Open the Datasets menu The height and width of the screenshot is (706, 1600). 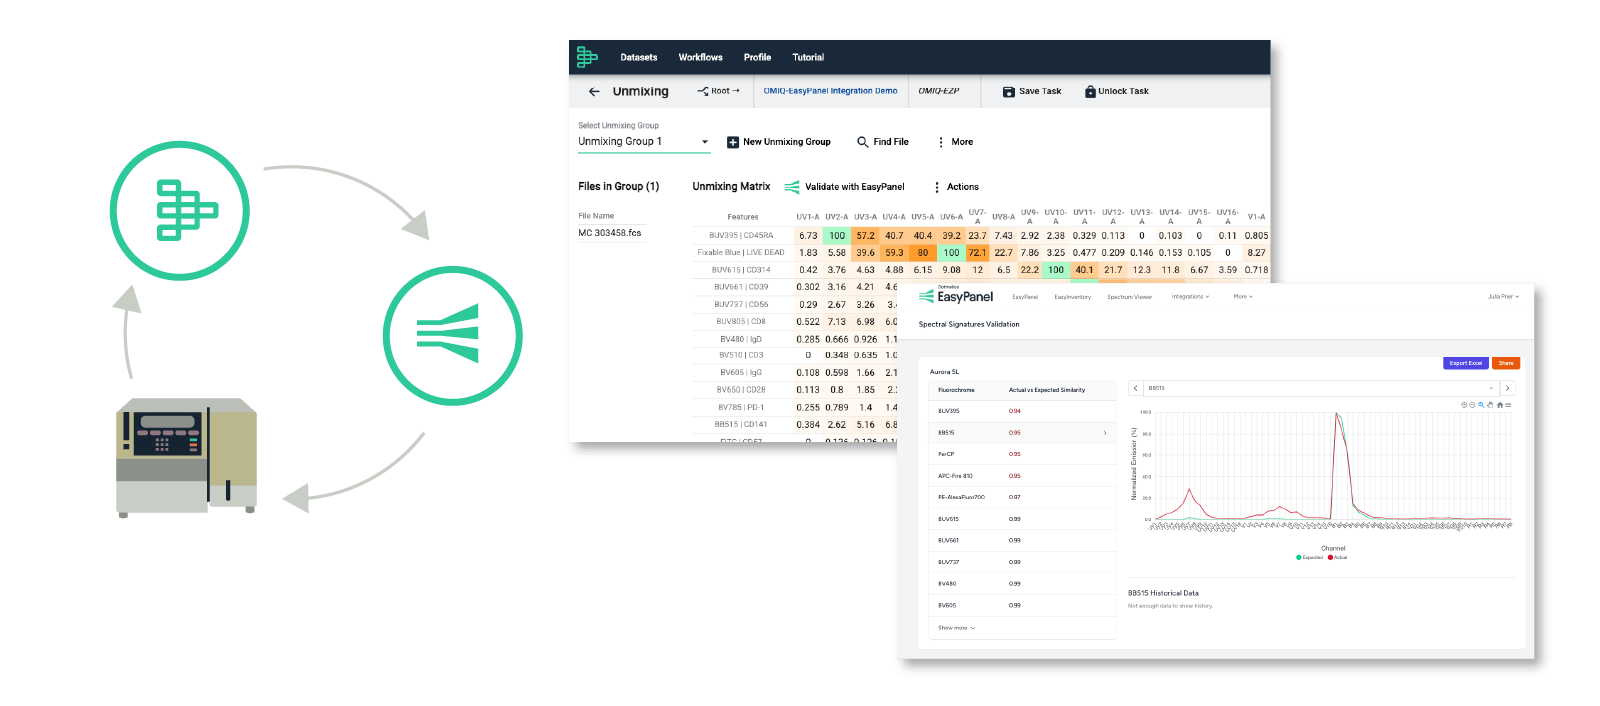pyautogui.click(x=638, y=57)
